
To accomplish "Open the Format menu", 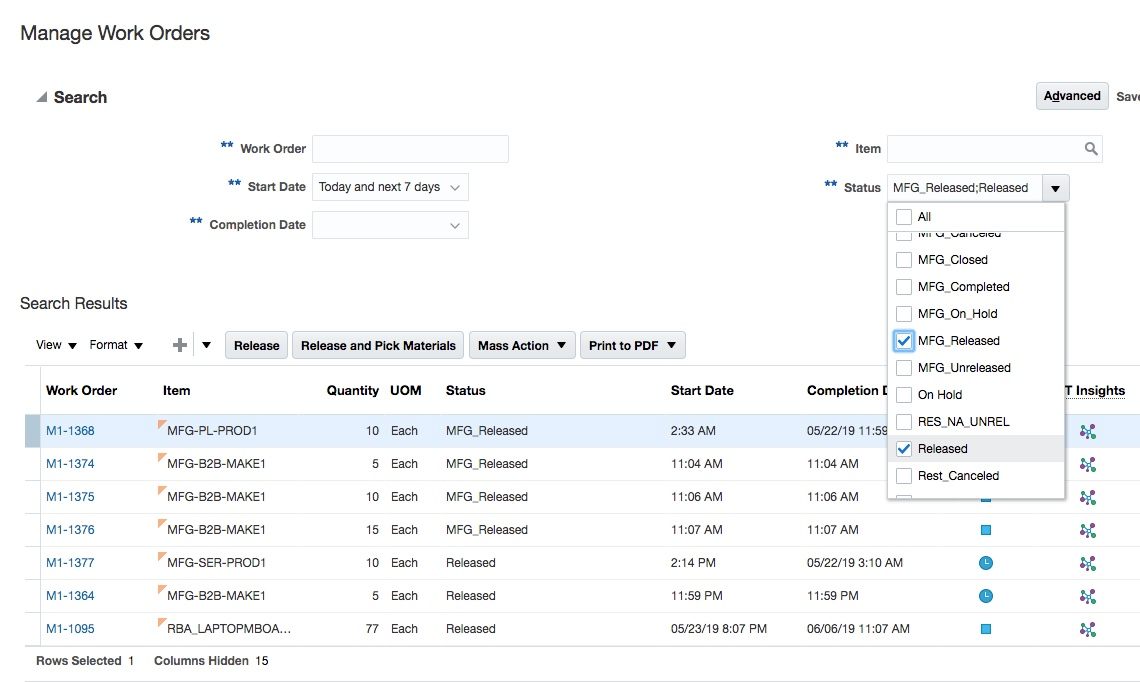I will [116, 345].
